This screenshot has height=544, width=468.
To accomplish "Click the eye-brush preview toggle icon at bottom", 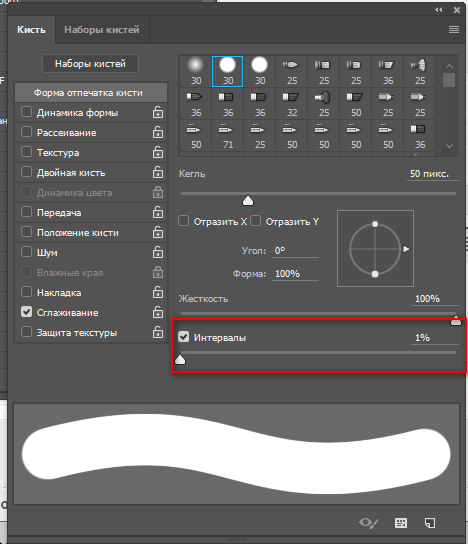I will pyautogui.click(x=368, y=523).
